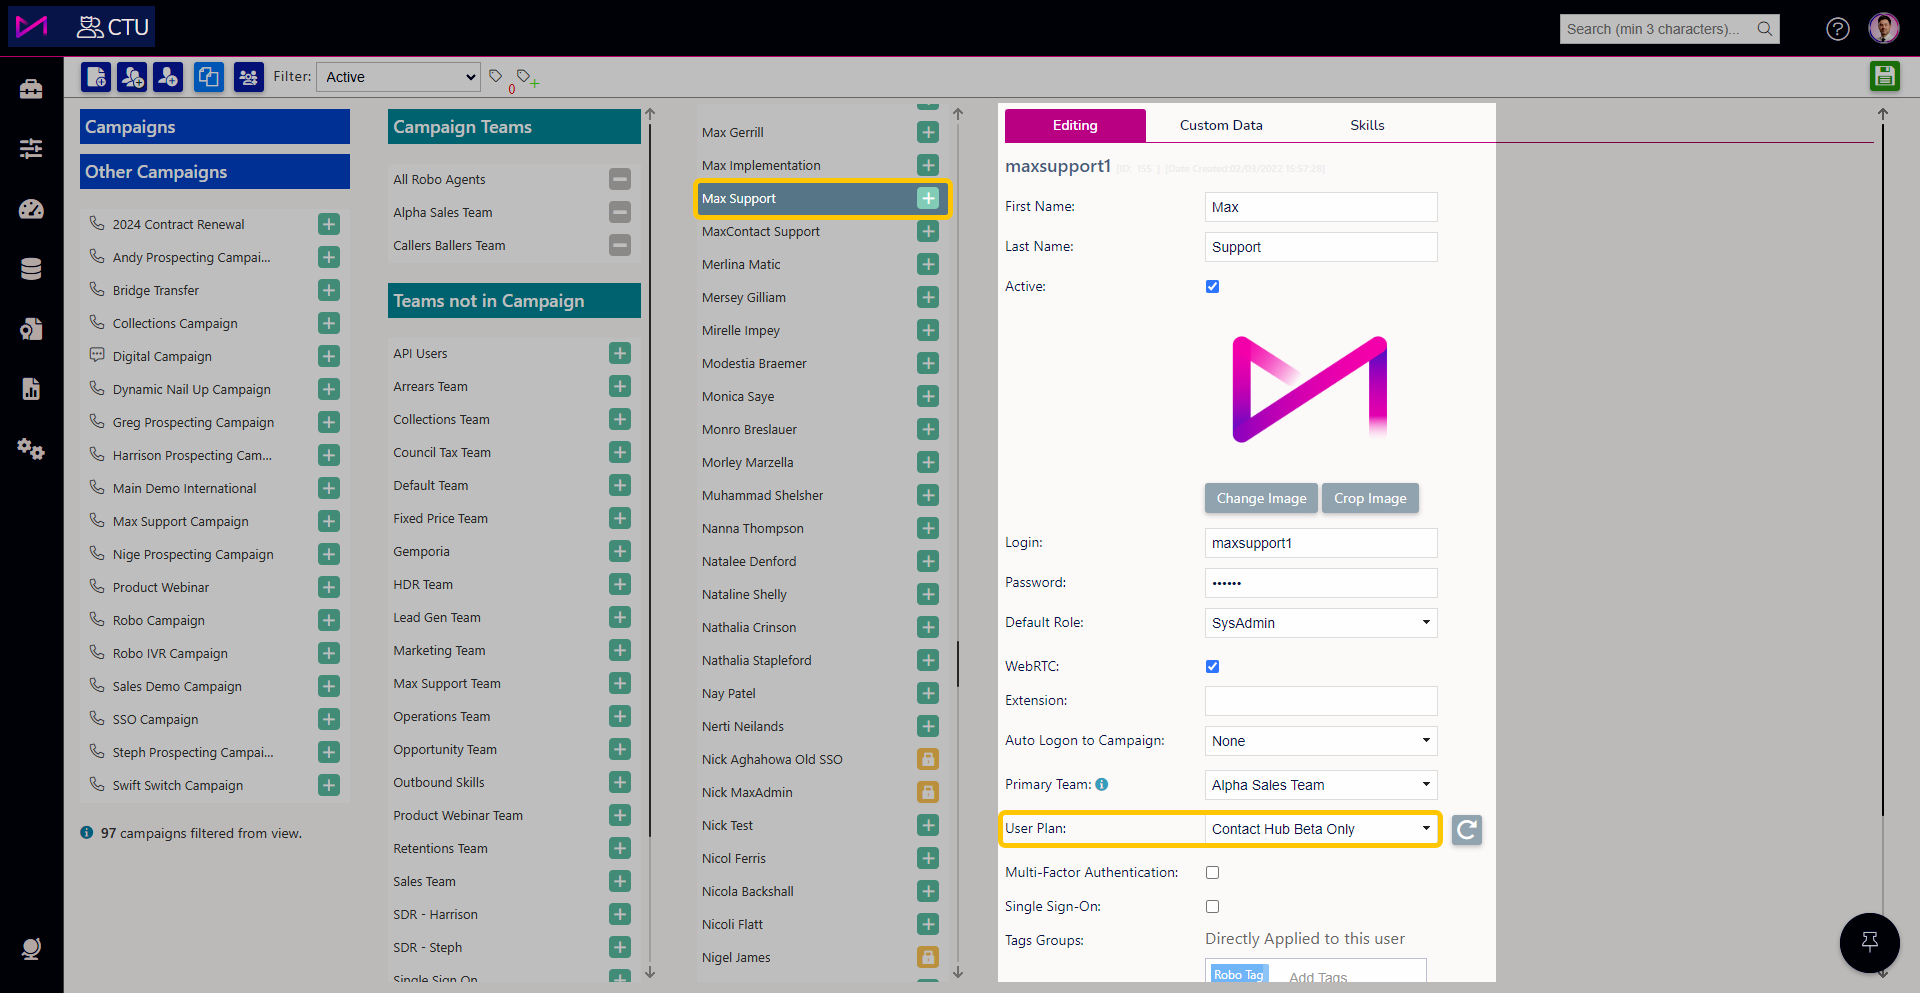Collapse the Teams not in Campaign header
The height and width of the screenshot is (993, 1920).
click(514, 301)
